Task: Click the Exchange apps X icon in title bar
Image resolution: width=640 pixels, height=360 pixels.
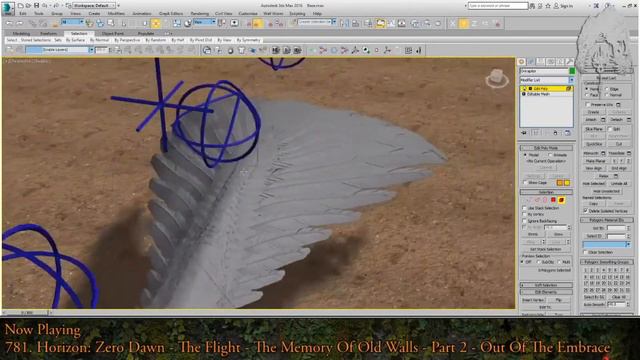Action: [x=596, y=6]
